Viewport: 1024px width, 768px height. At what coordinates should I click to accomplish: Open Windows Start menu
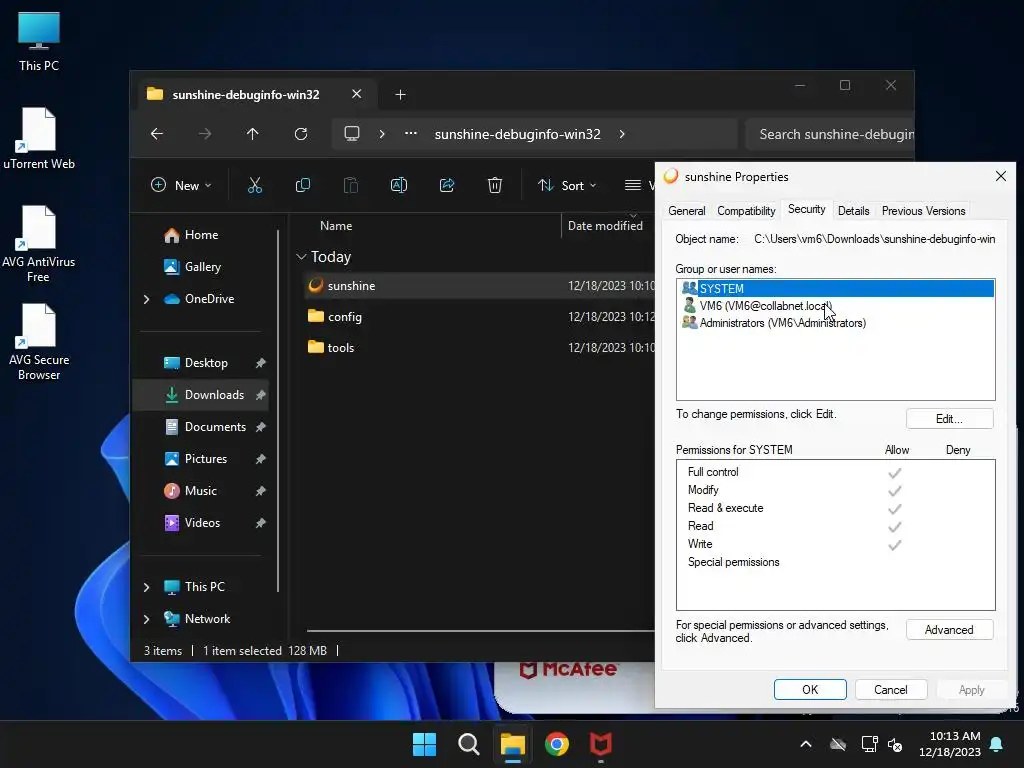[424, 744]
